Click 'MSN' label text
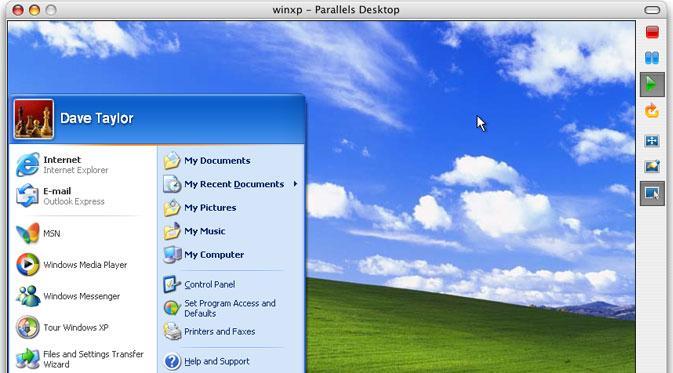 (52, 234)
